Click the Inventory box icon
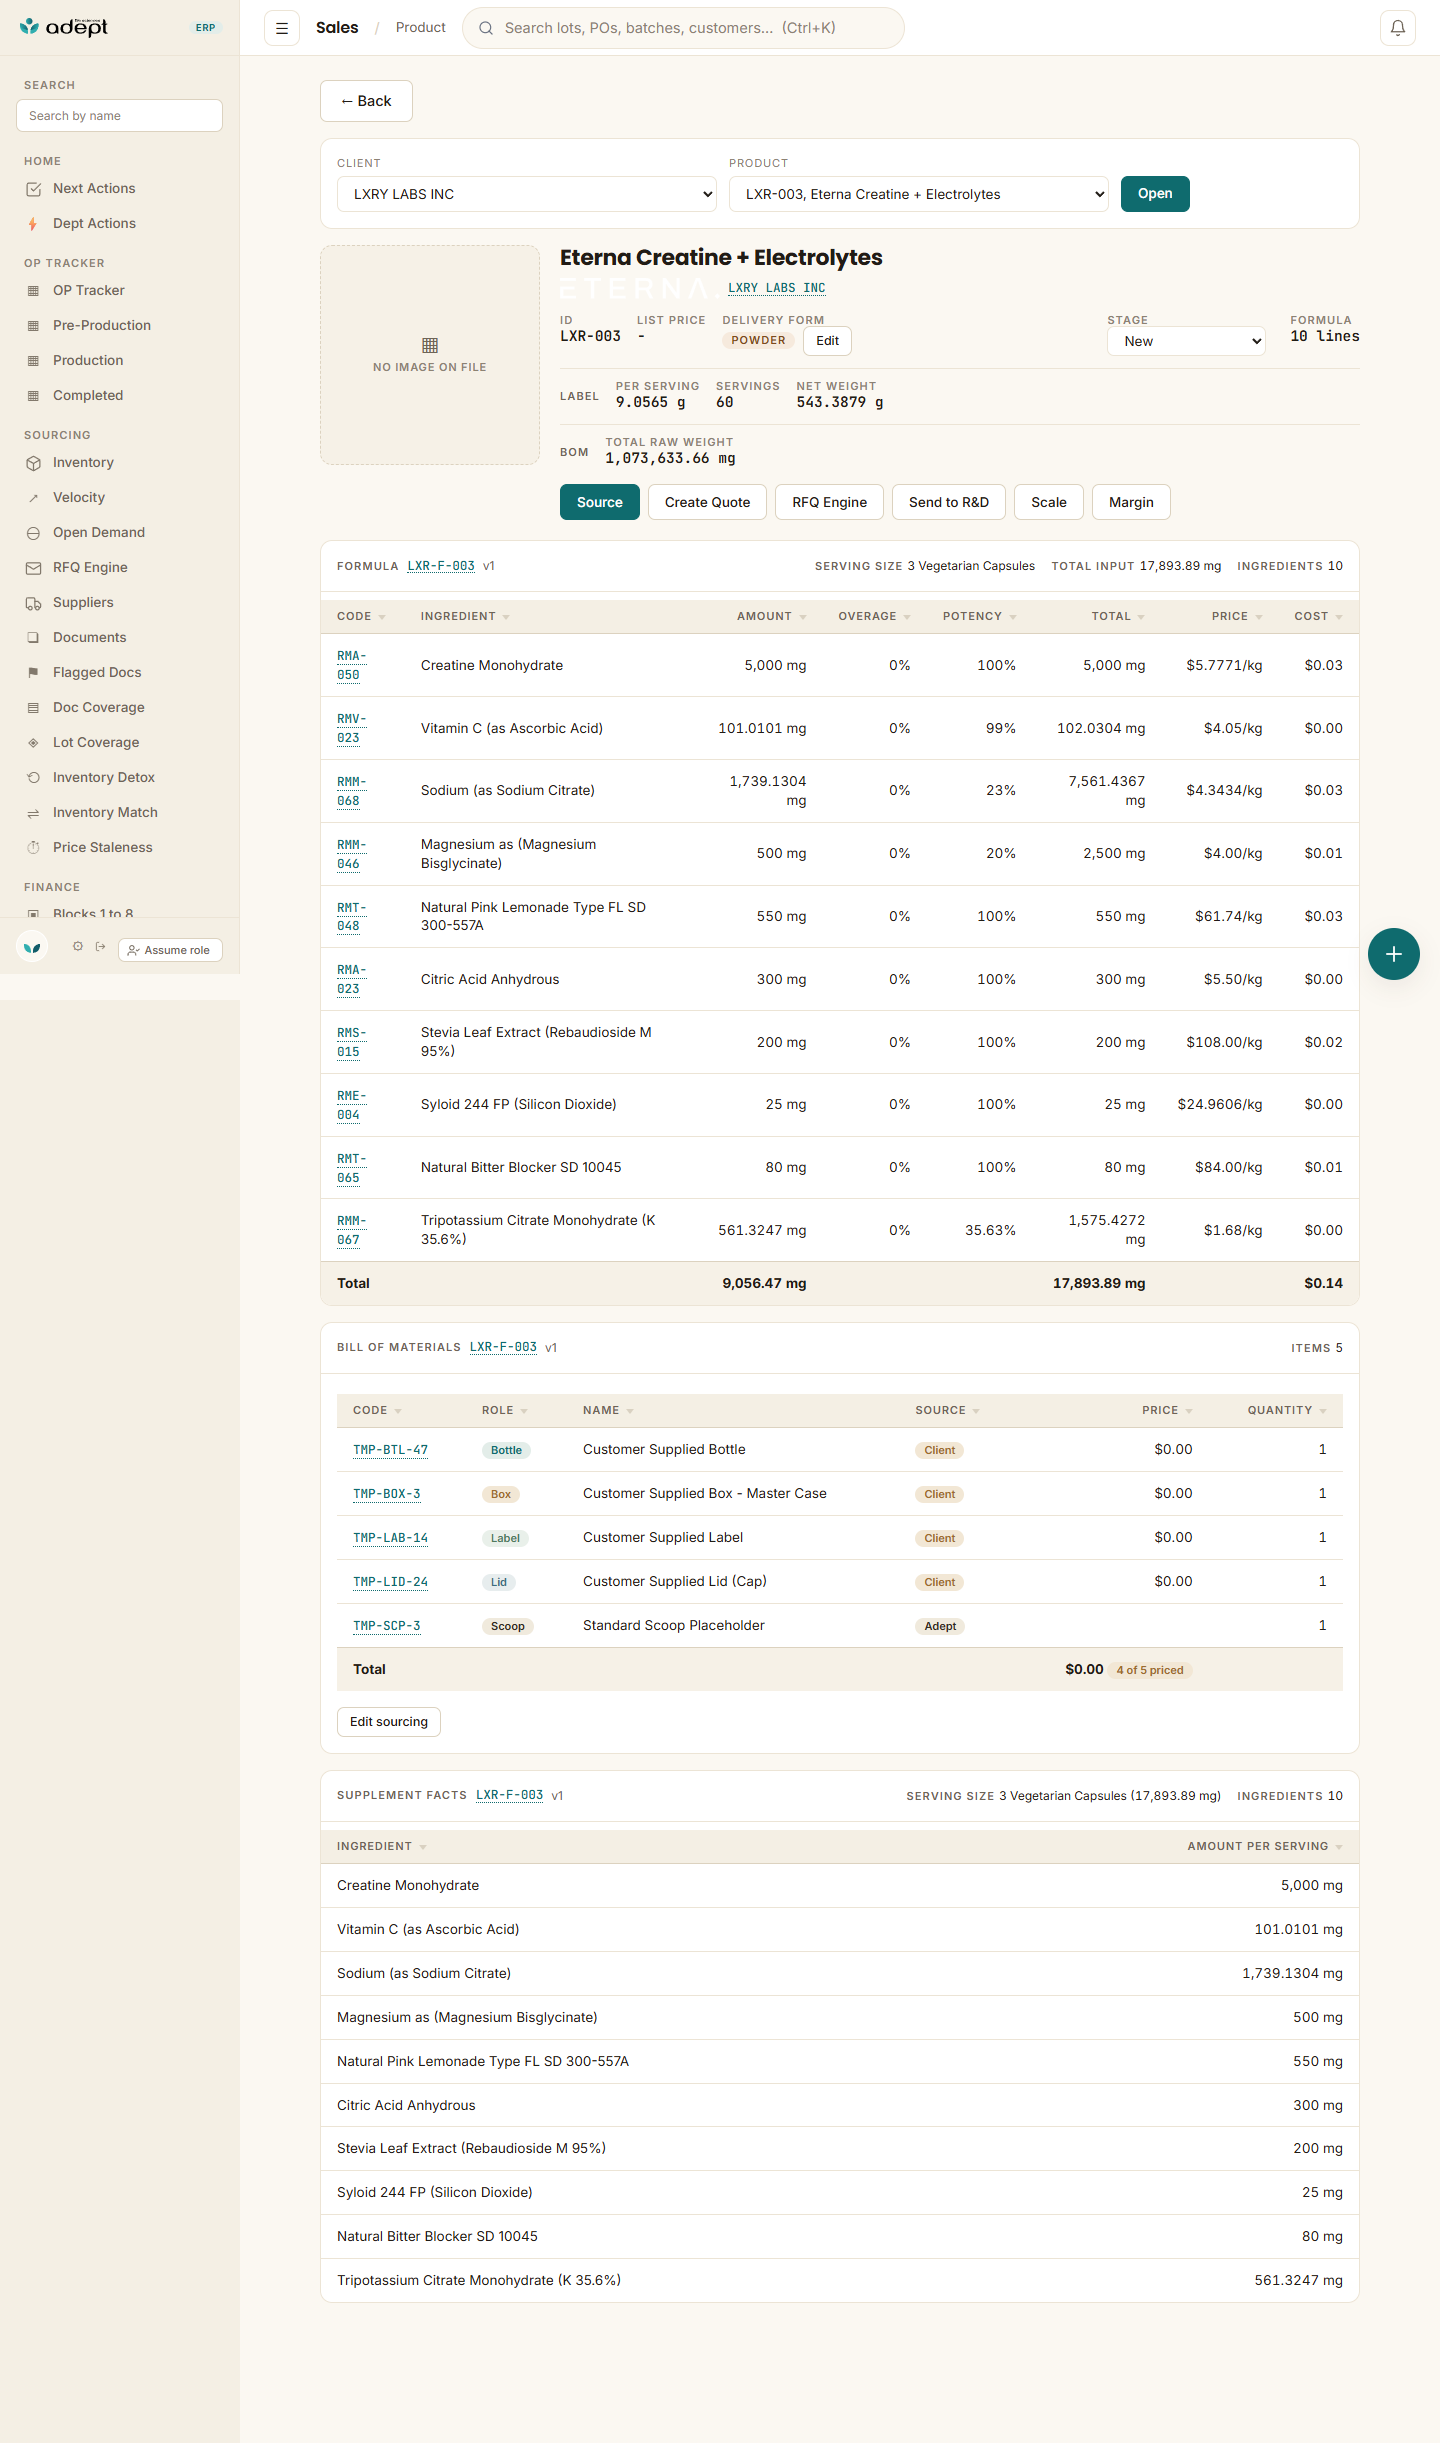This screenshot has height=2443, width=1440. coord(33,463)
